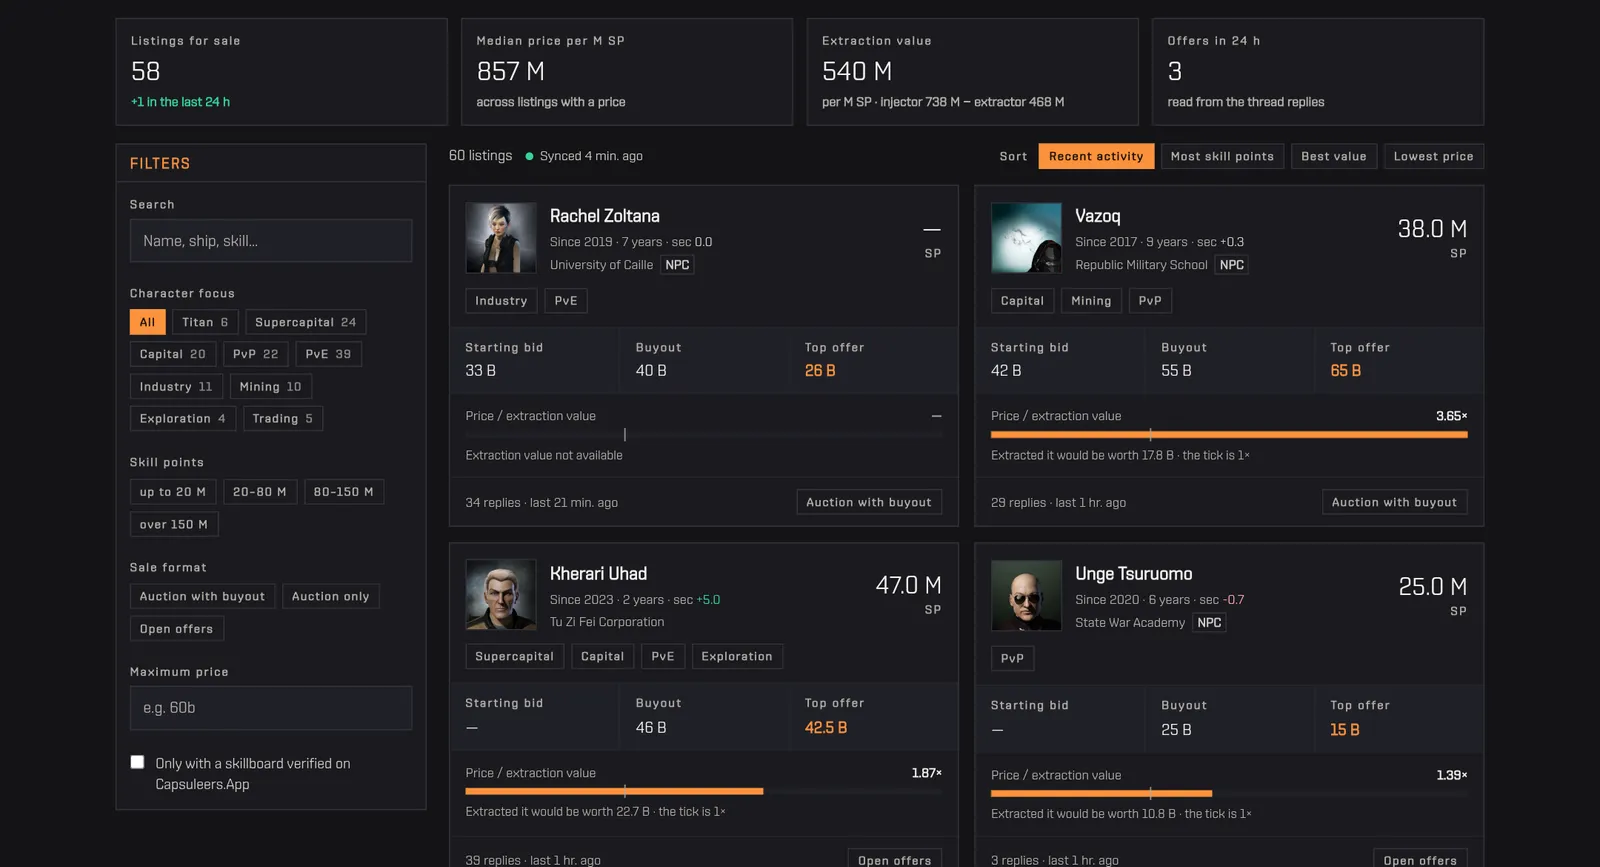Sort by Lowest price
Viewport: 1600px width, 867px height.
[1434, 156]
